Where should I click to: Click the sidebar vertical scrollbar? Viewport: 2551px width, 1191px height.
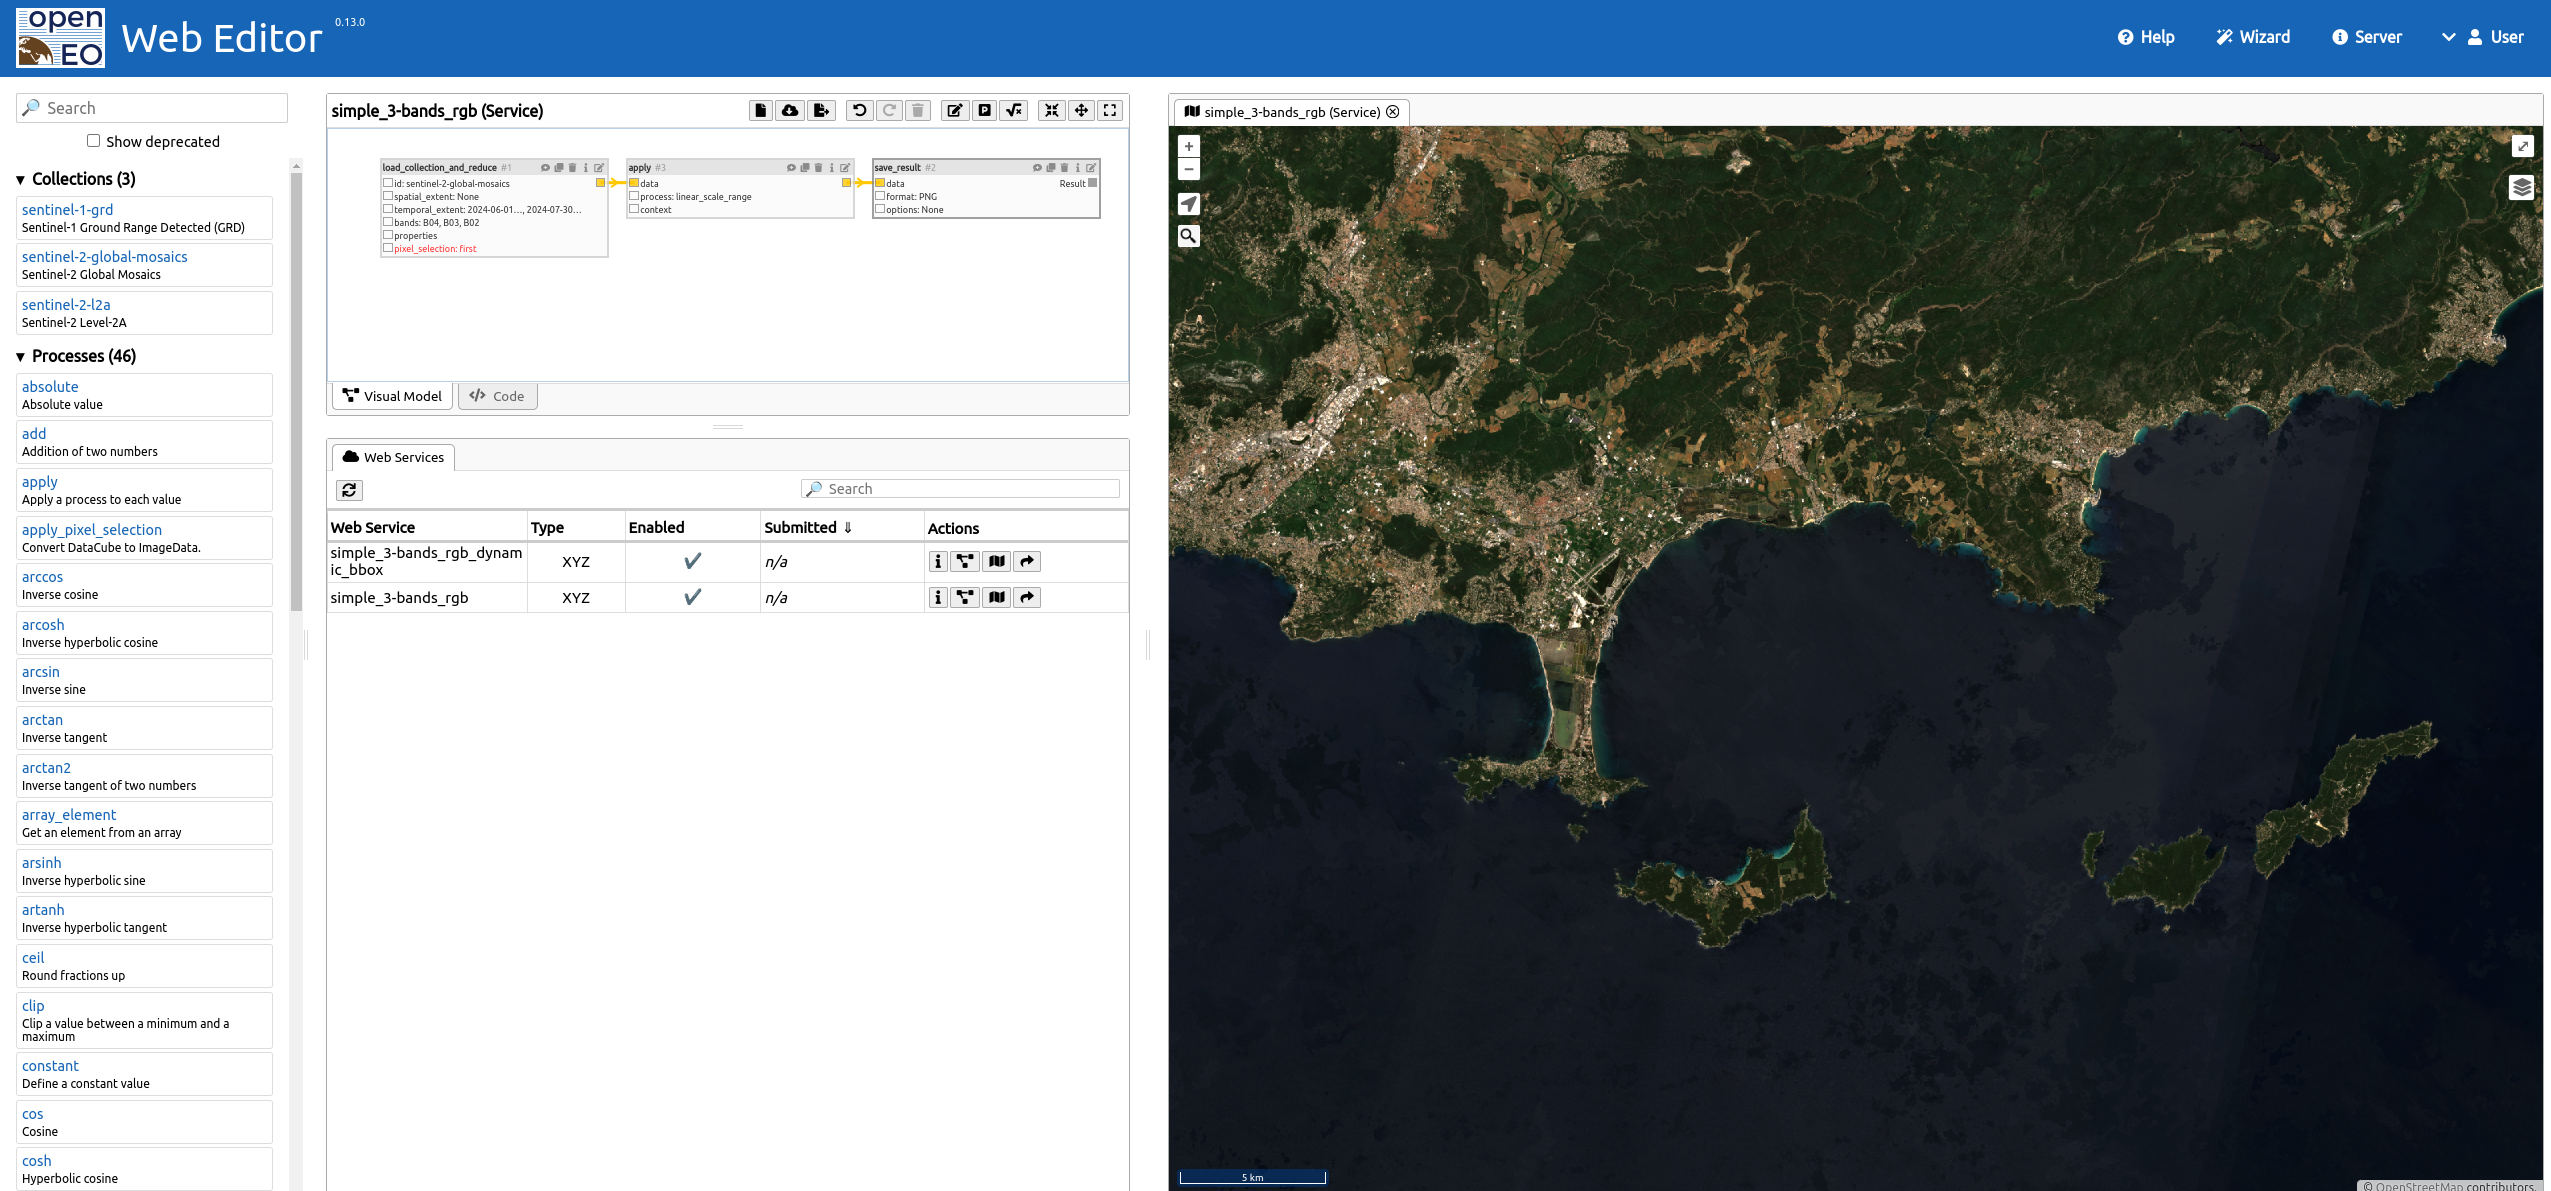296,390
